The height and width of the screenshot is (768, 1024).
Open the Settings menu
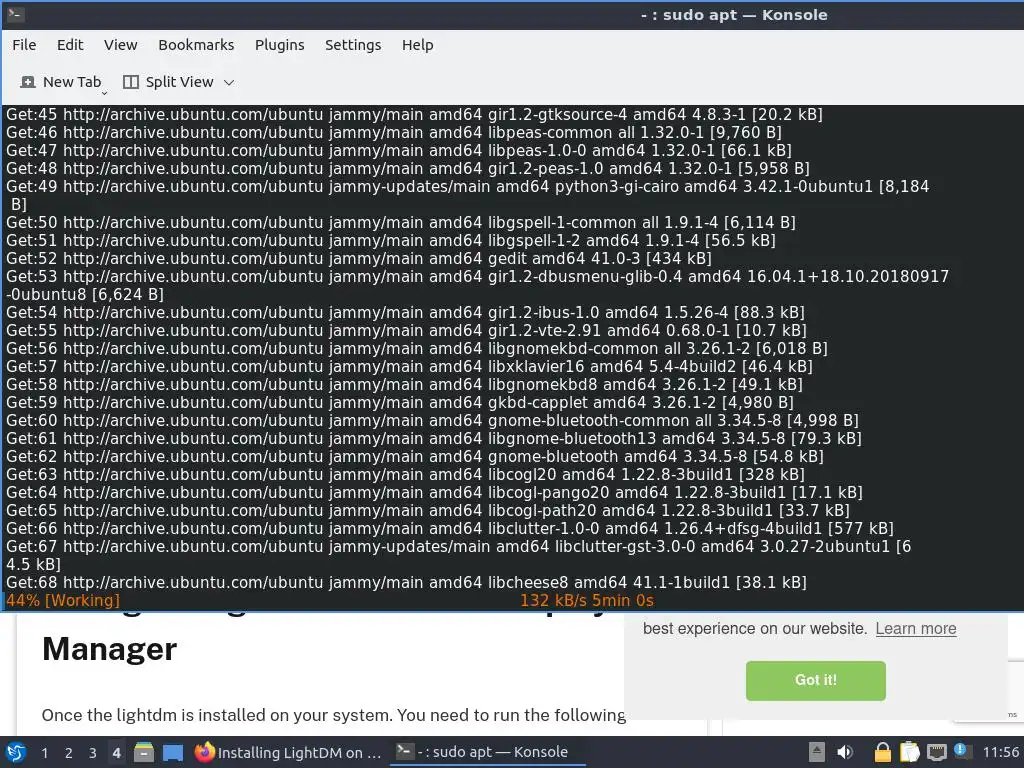click(353, 45)
